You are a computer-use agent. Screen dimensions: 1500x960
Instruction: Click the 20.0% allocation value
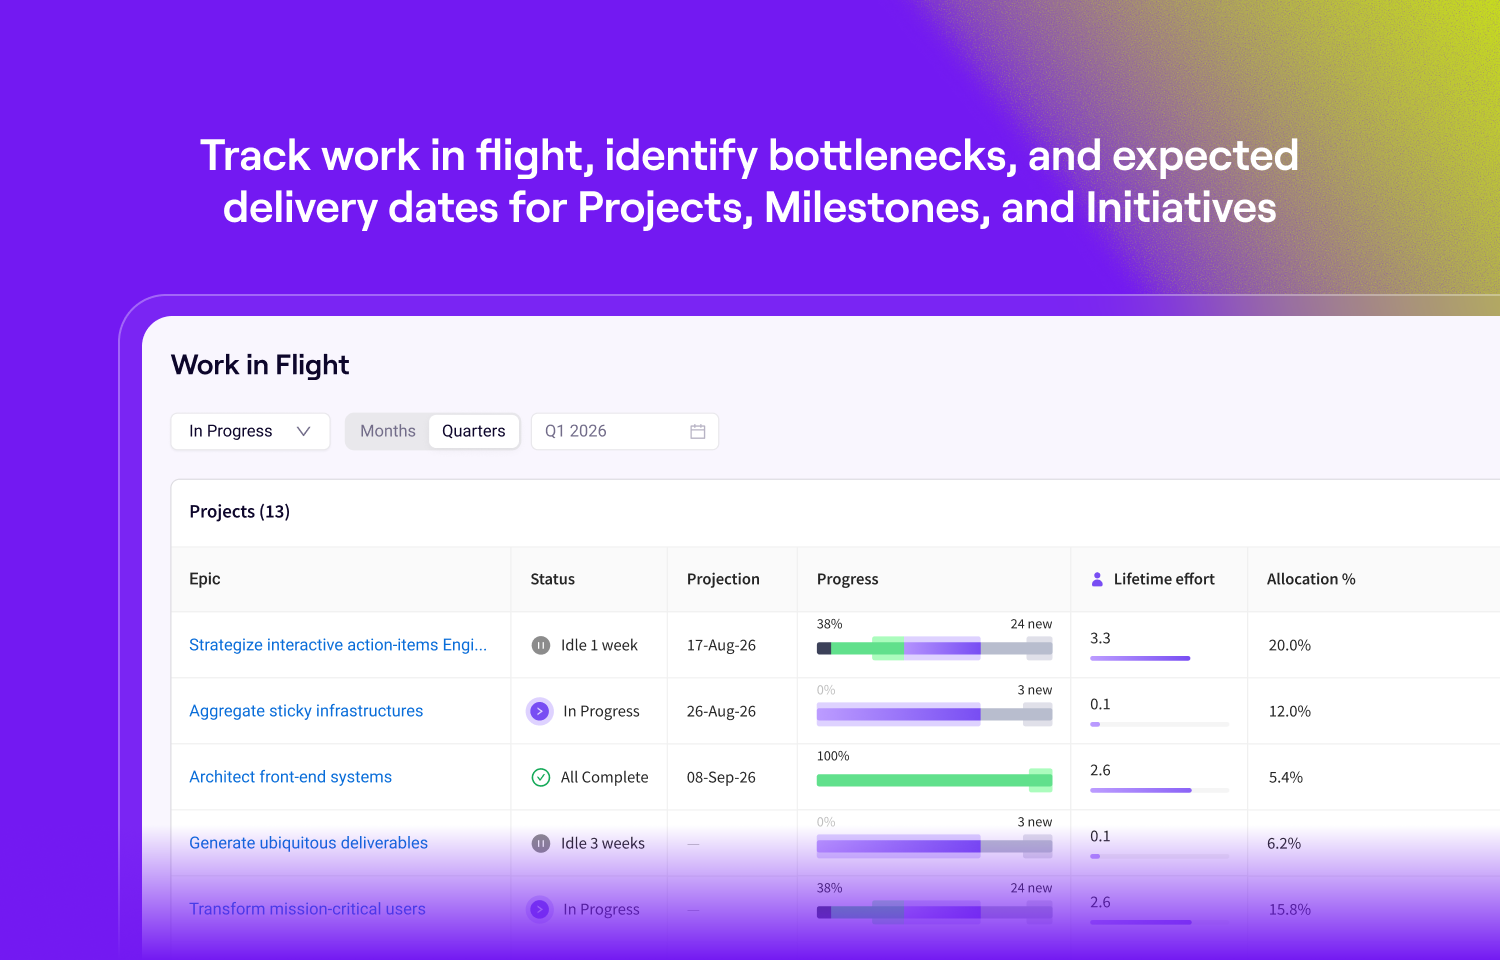point(1290,645)
